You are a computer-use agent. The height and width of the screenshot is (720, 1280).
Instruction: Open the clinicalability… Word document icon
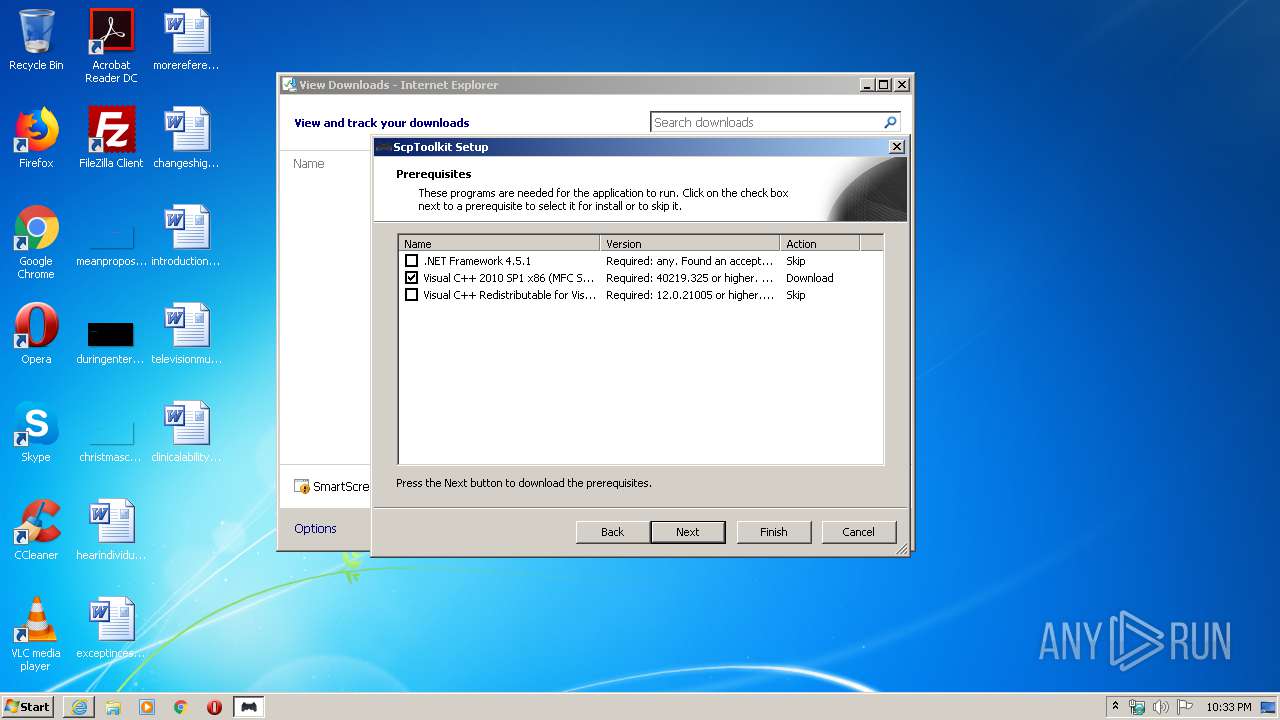tap(186, 432)
